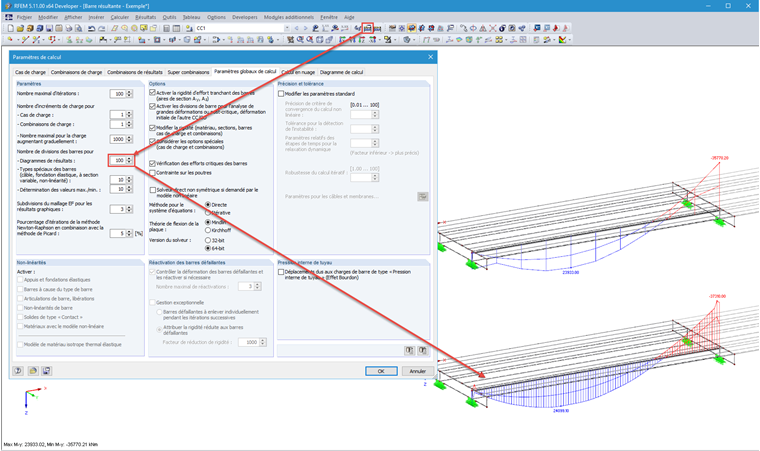Click the new node tool icon

10,40
